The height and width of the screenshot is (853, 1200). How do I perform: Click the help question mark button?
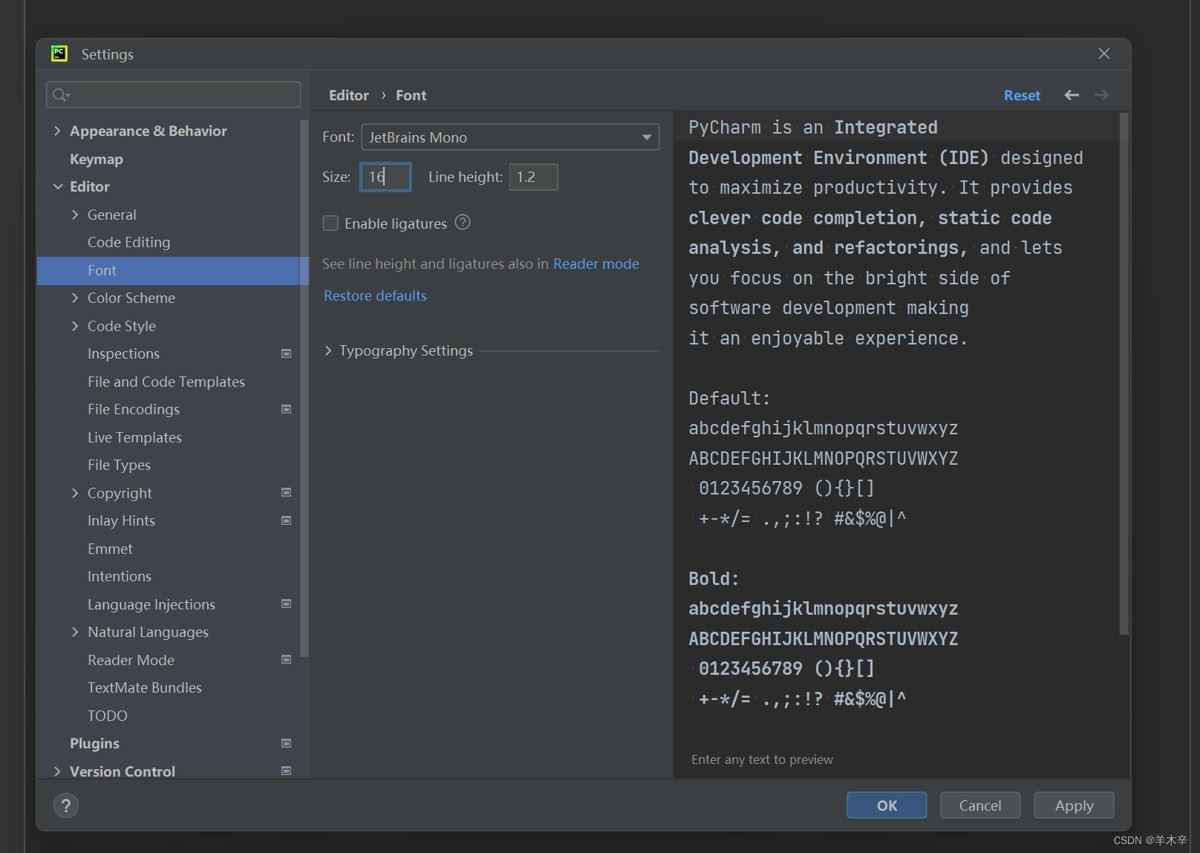click(66, 805)
